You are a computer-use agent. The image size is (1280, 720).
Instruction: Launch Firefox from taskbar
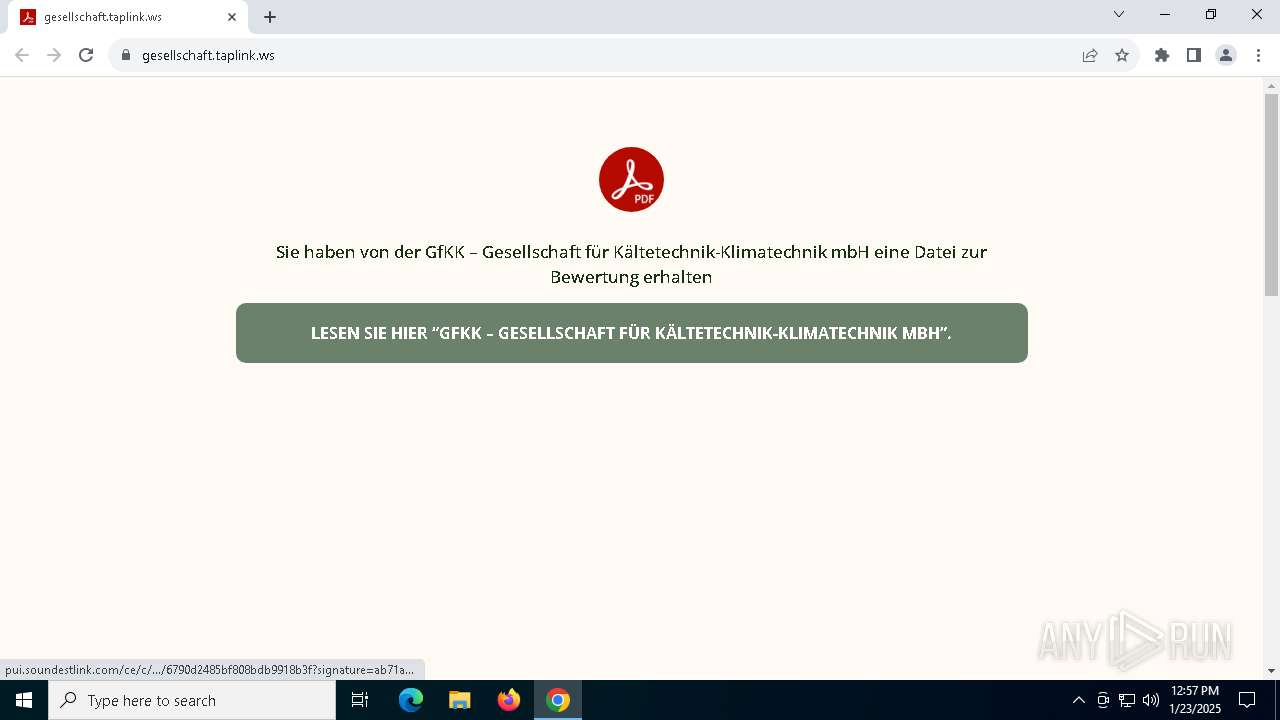click(x=509, y=700)
